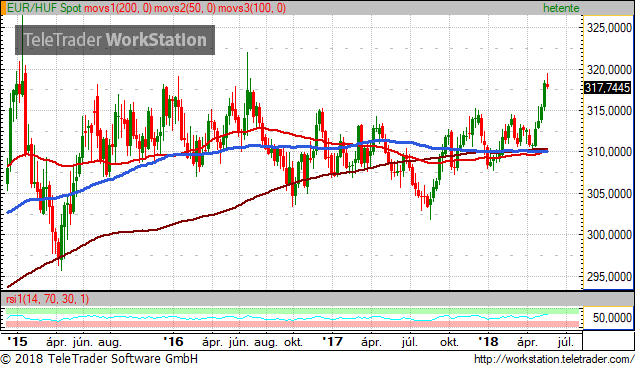Click the 315,0000 price axis label
This screenshot has height=368, width=635.
click(609, 111)
